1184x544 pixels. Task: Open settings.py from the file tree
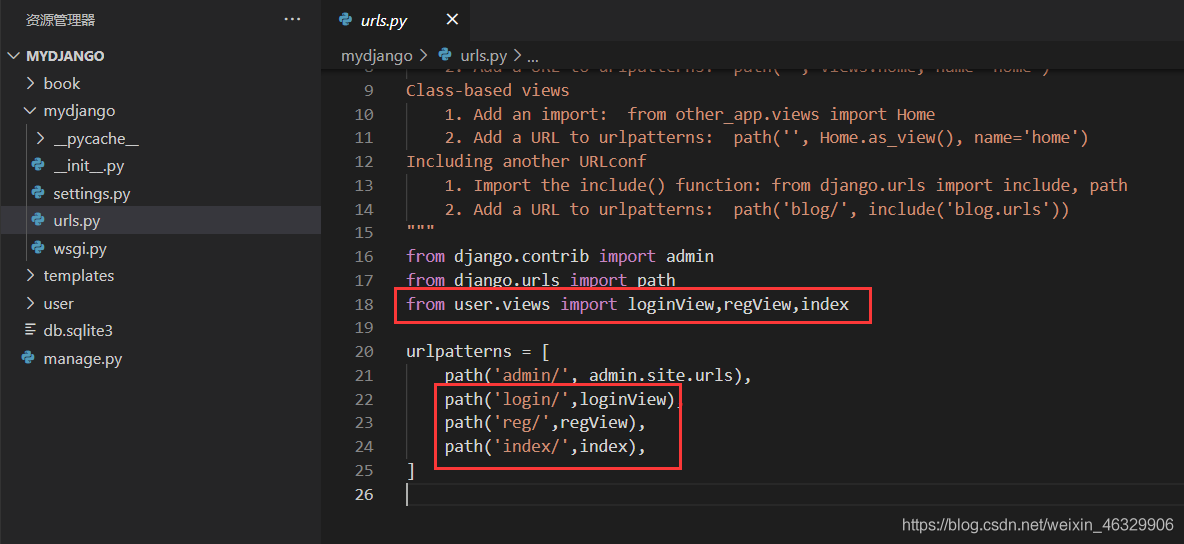pos(92,193)
